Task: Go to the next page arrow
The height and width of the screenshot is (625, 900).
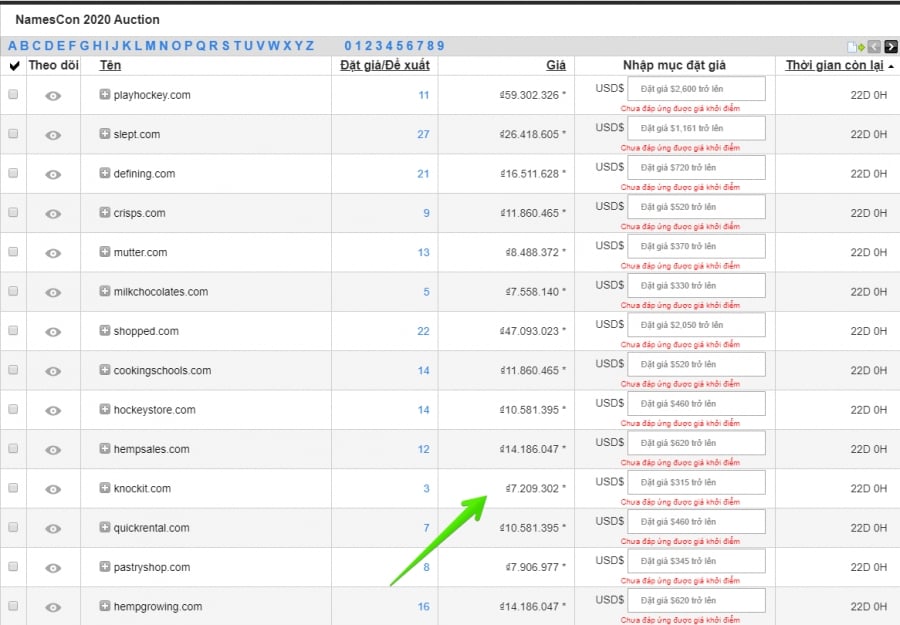Action: (889, 46)
